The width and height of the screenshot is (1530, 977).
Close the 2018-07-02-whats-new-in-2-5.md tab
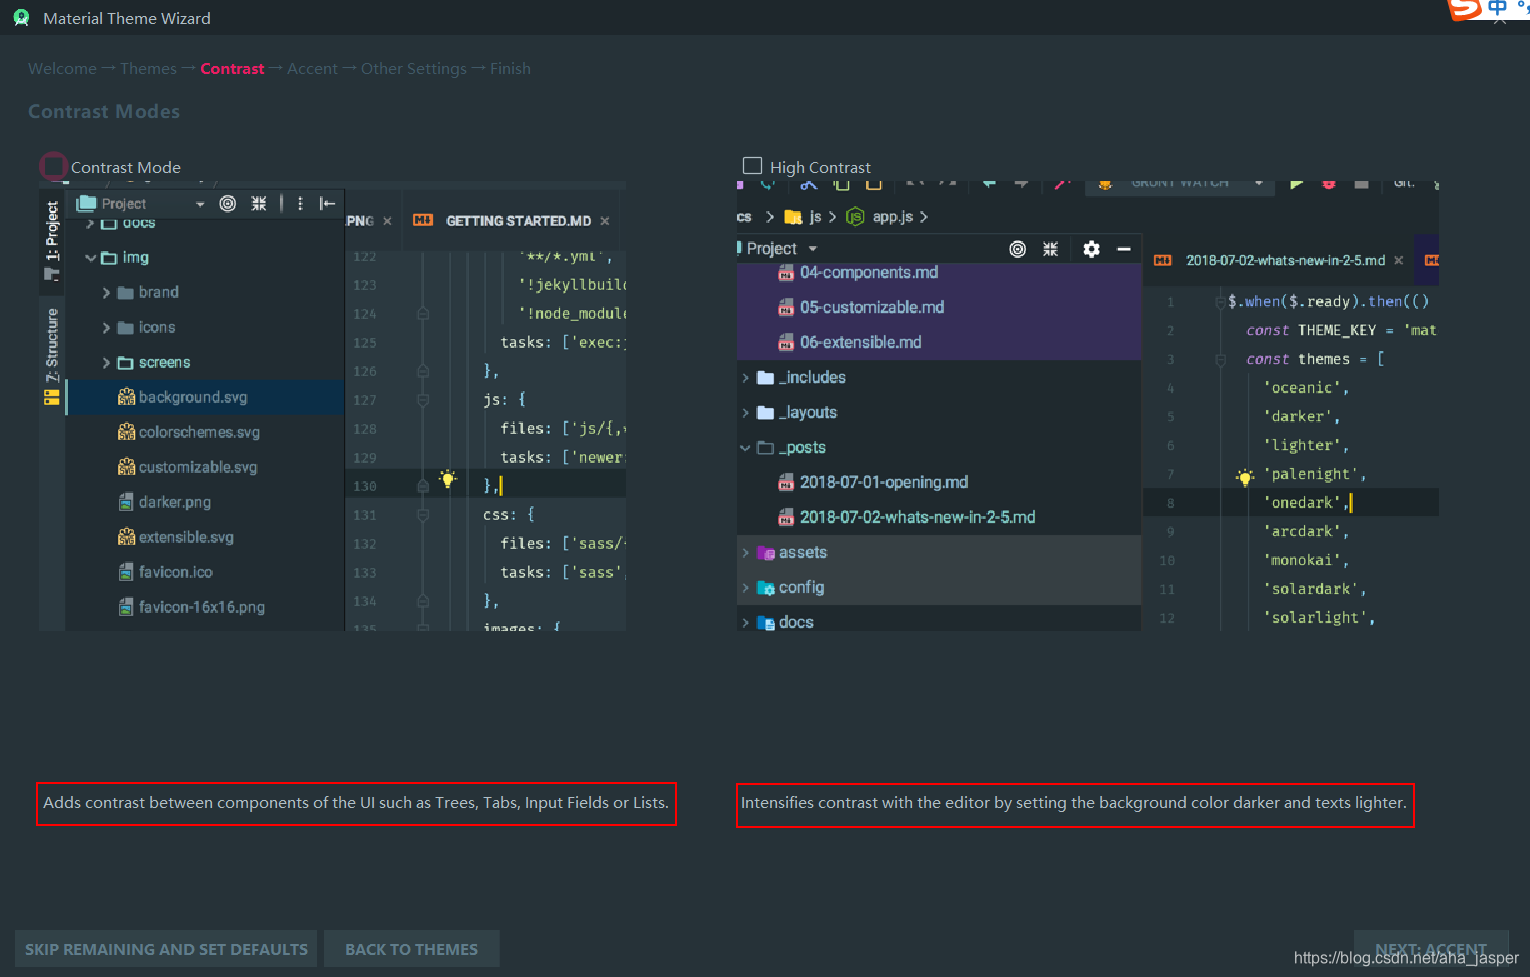(x=1399, y=260)
